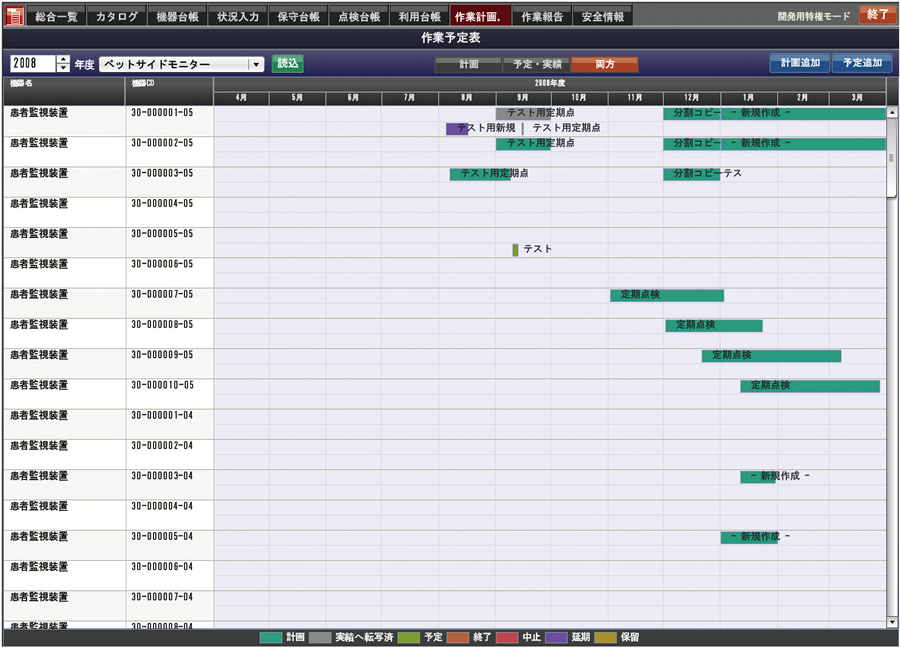The width and height of the screenshot is (900, 648).
Task: Click the red 中止 legend swatch
Action: [x=509, y=637]
